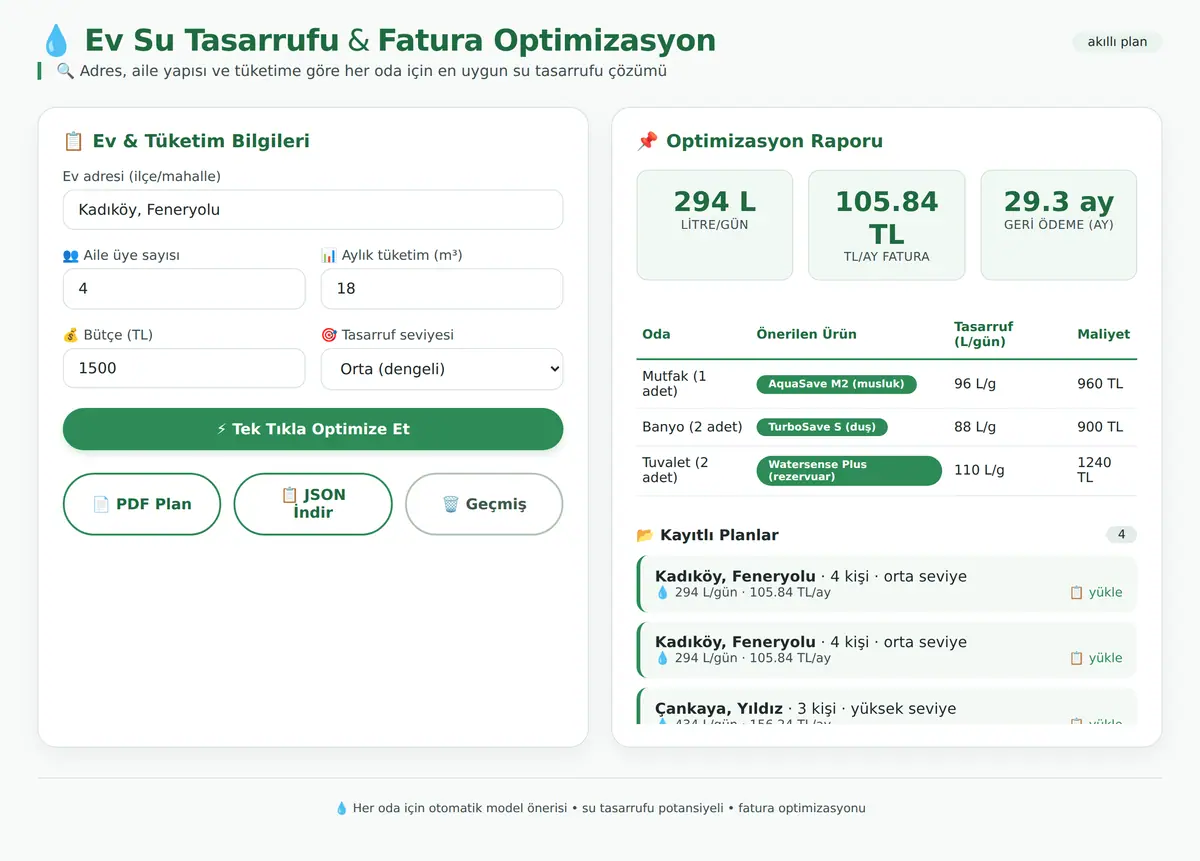Select the Çankaya, Yıldız saved plan

887,707
